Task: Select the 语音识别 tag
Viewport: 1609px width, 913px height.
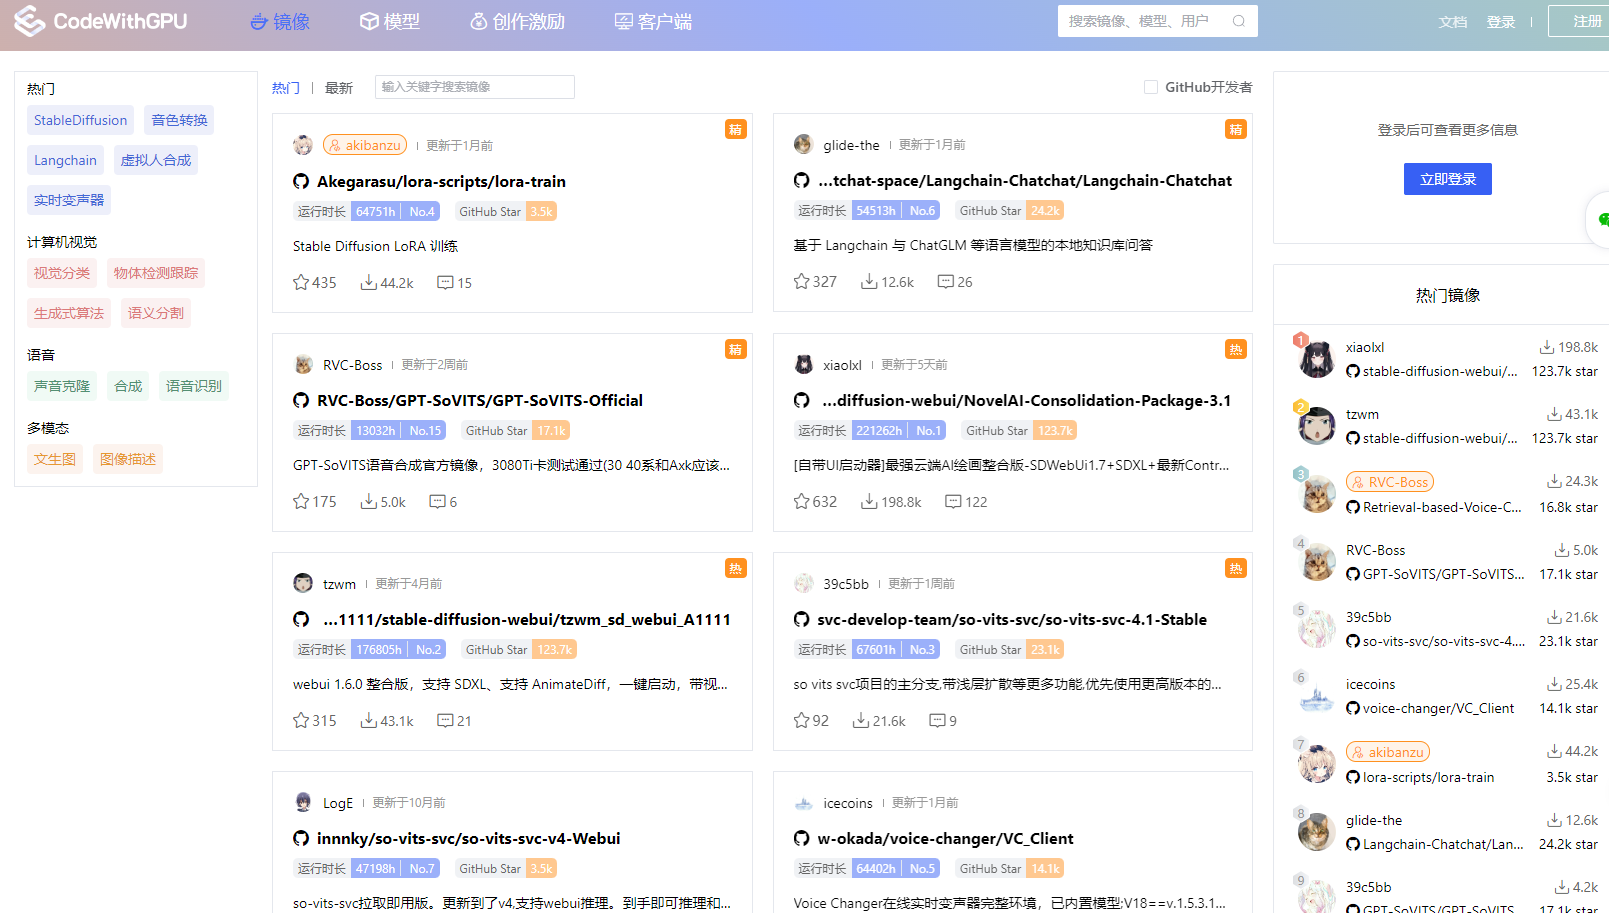Action: coord(194,386)
